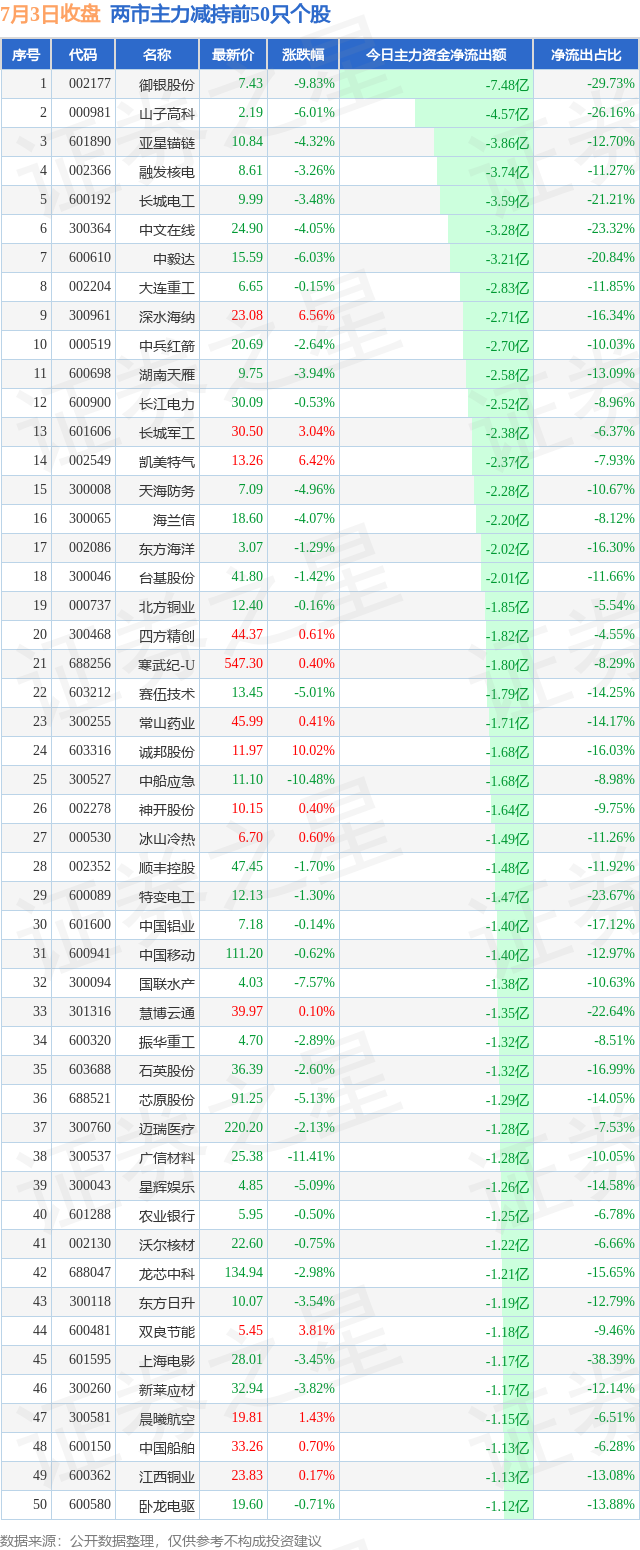This screenshot has width=640, height=1550.
Task: Select stock name 江西铜业
Action: 167,1476
